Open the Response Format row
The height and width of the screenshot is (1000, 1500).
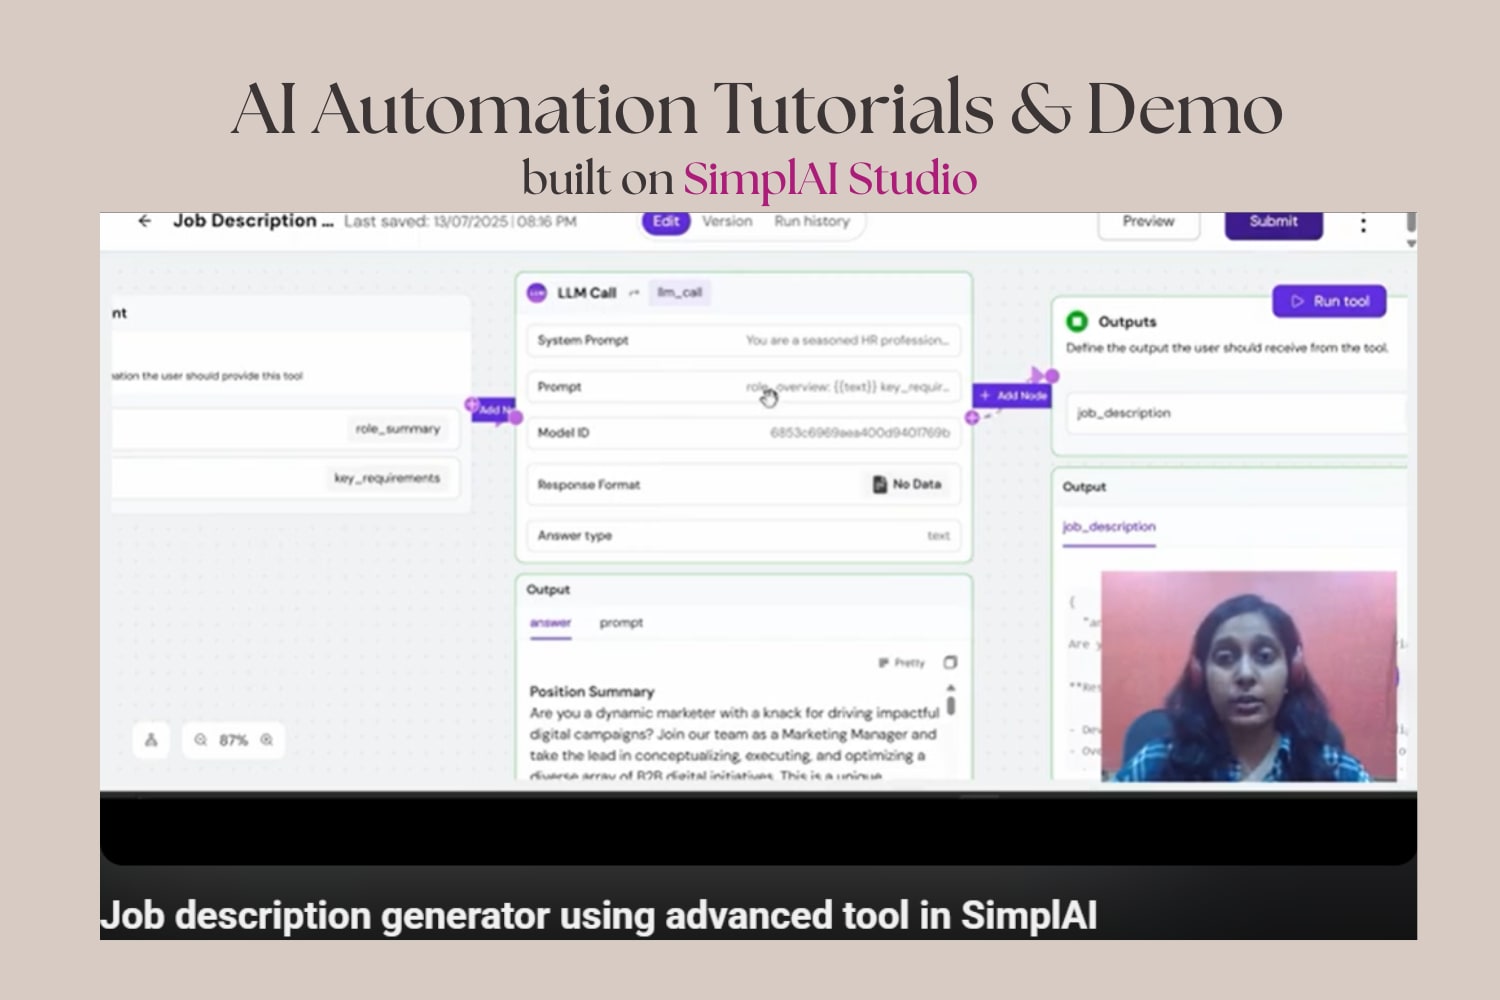[x=743, y=484]
